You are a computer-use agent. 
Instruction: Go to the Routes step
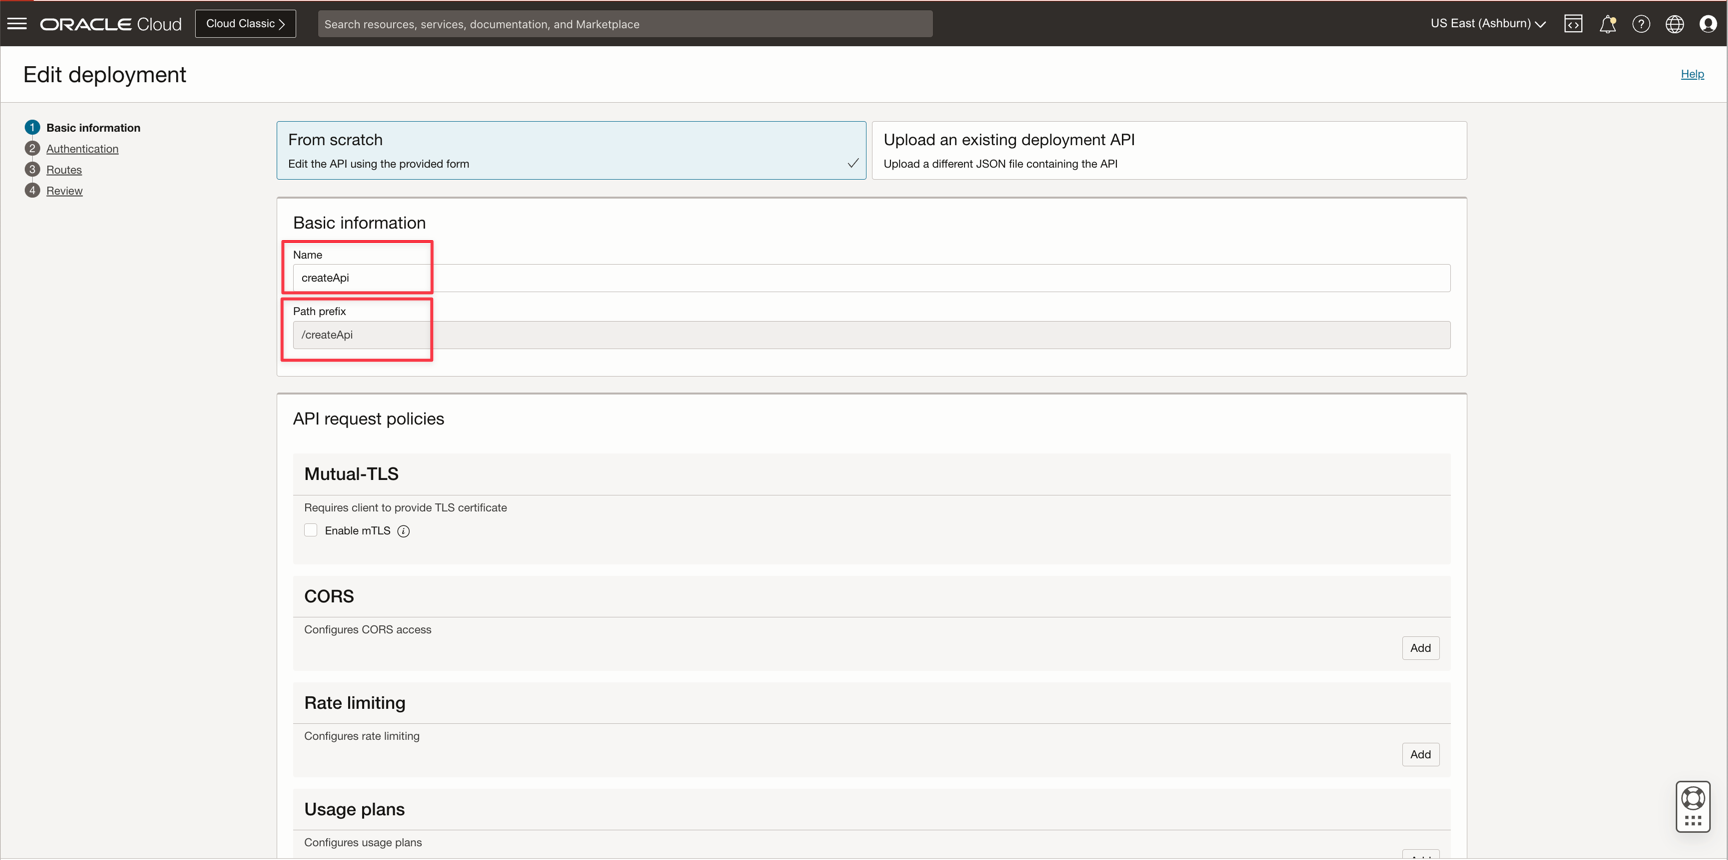pos(64,170)
